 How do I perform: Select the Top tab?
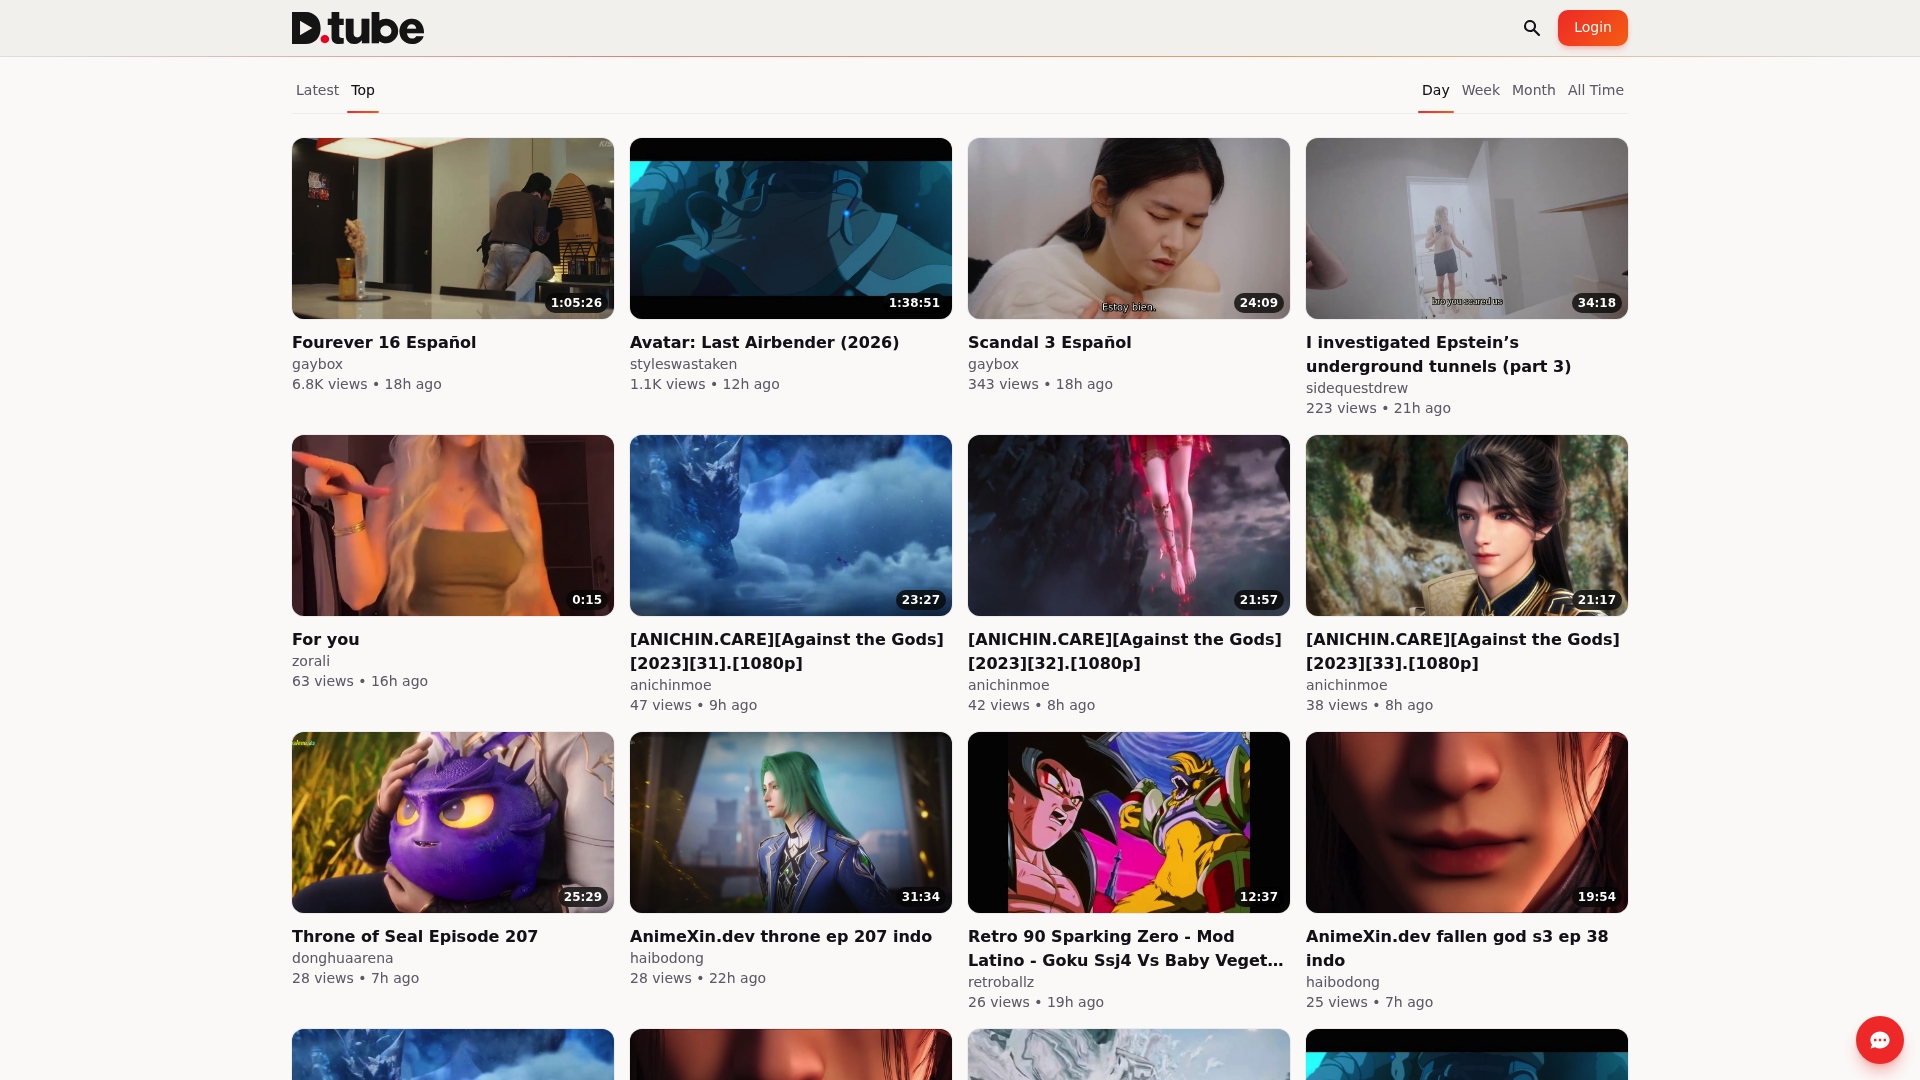[363, 90]
